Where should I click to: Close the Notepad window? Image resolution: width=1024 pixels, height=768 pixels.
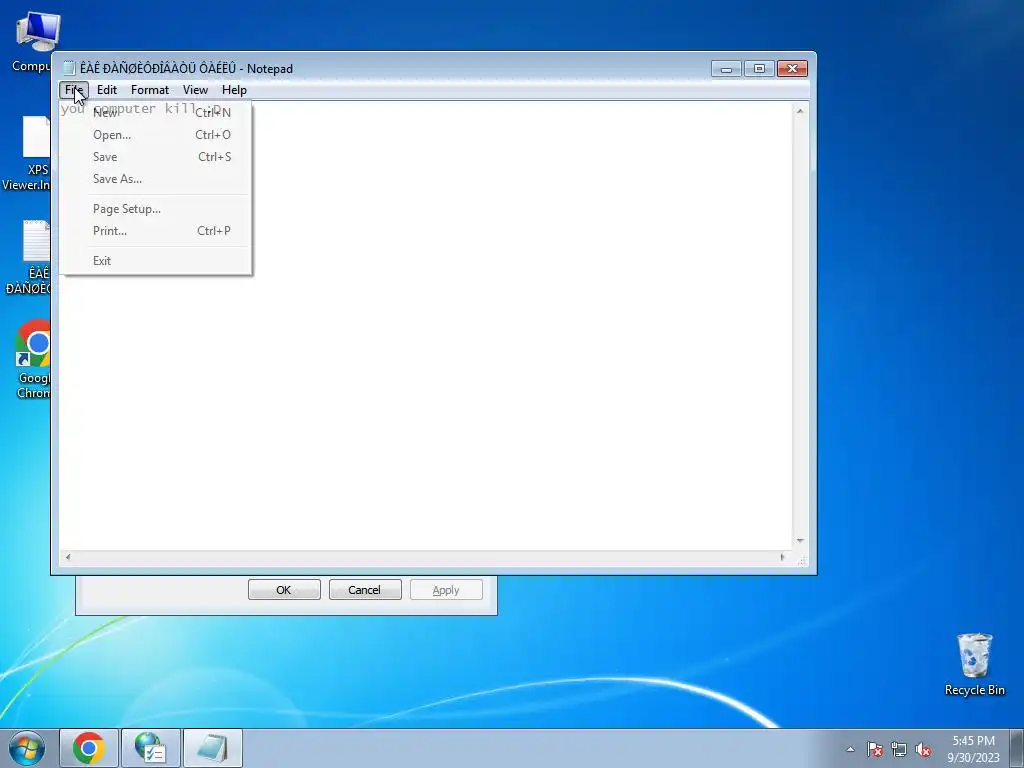coord(792,69)
